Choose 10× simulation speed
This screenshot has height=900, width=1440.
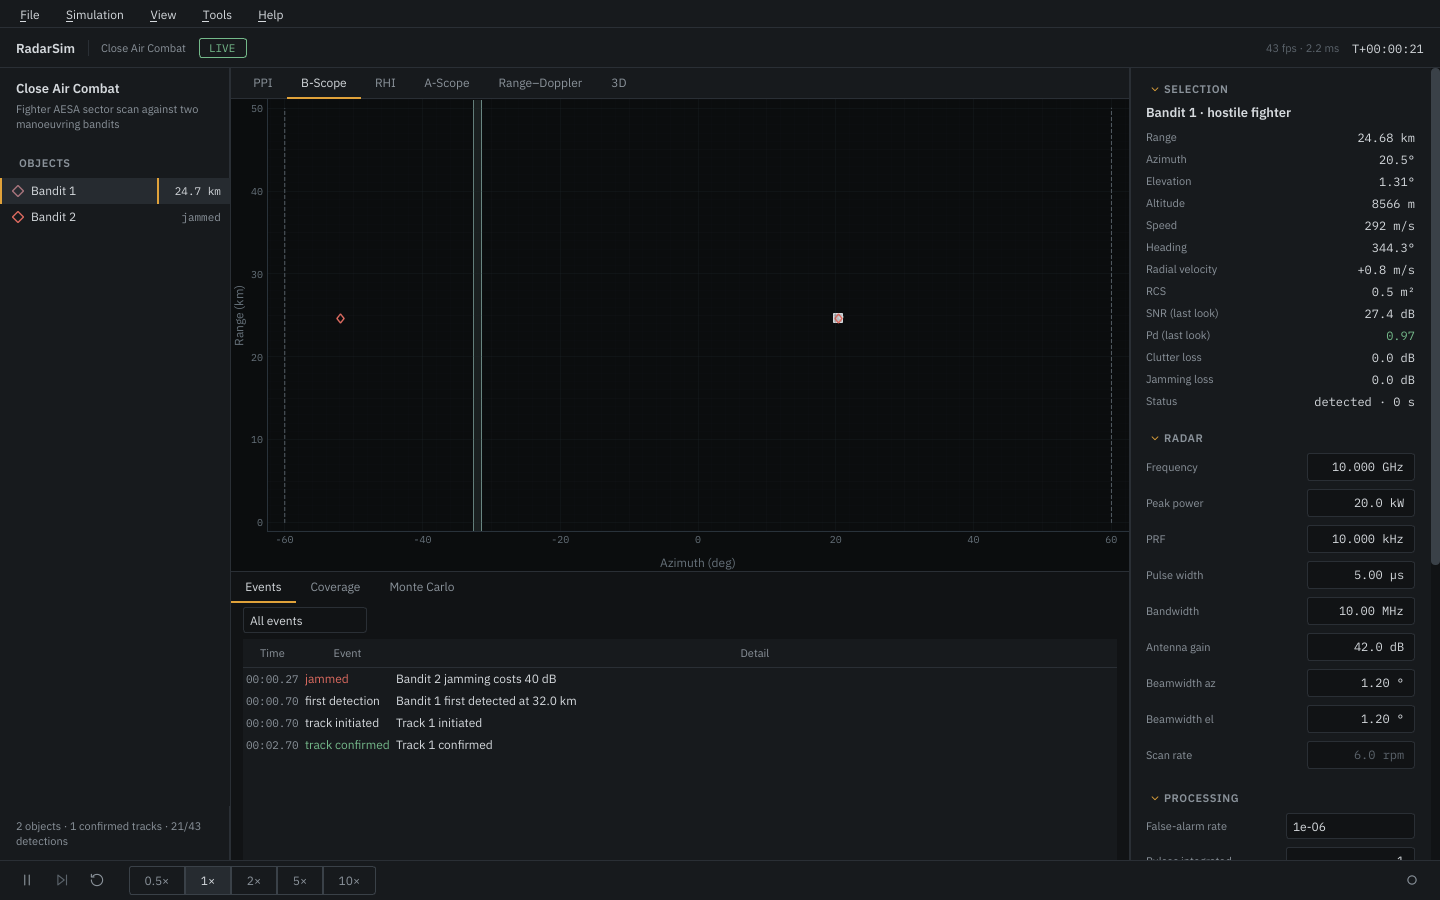(349, 881)
